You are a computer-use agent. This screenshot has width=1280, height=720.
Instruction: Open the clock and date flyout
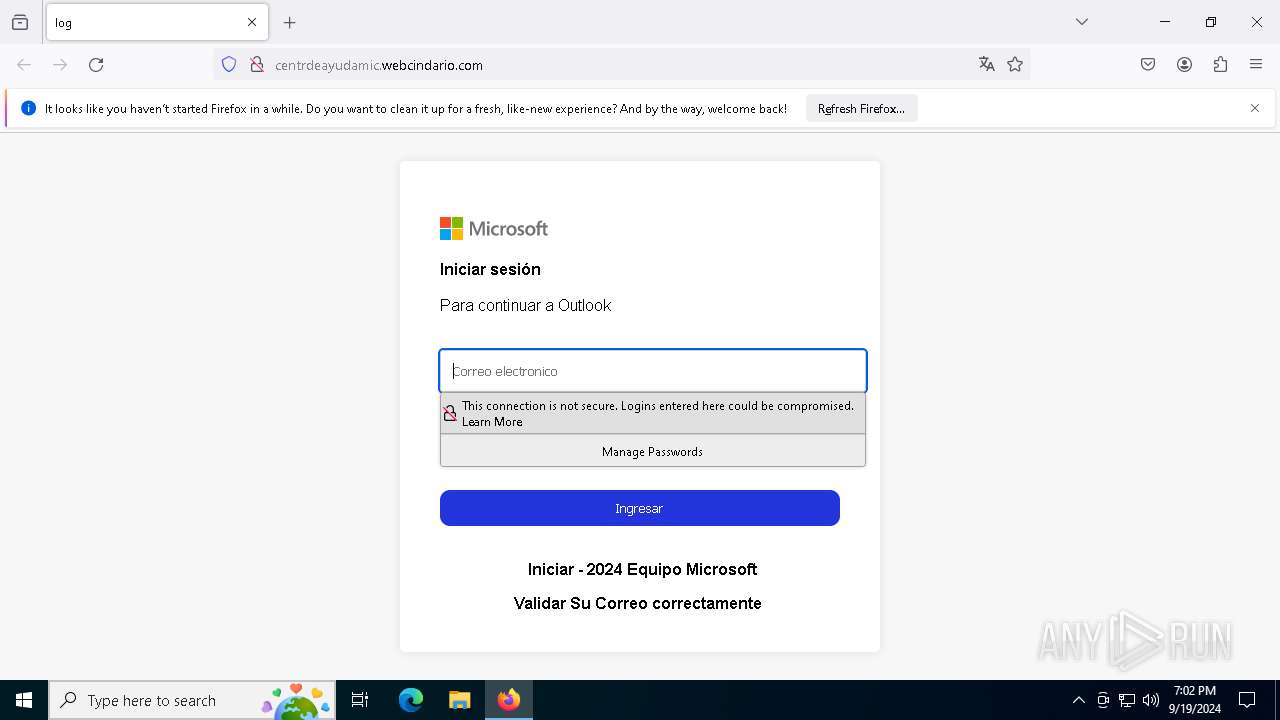[x=1194, y=700]
